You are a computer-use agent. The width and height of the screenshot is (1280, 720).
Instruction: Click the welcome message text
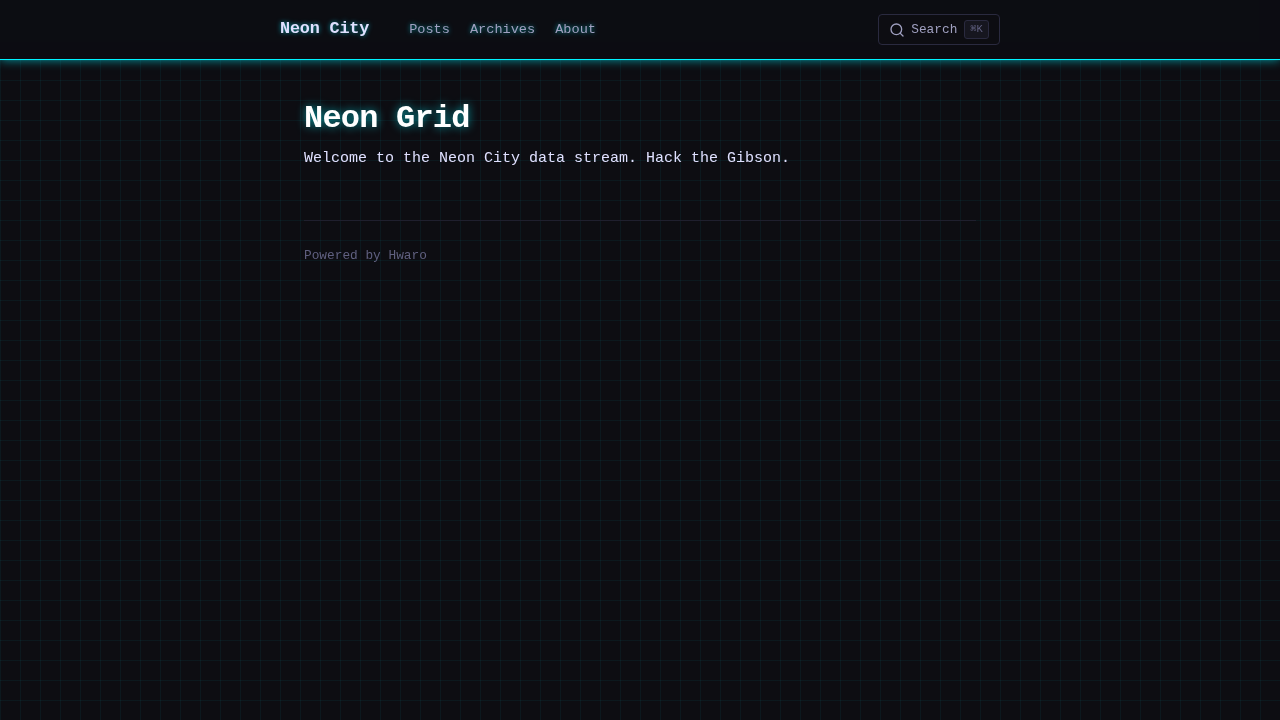tap(547, 158)
